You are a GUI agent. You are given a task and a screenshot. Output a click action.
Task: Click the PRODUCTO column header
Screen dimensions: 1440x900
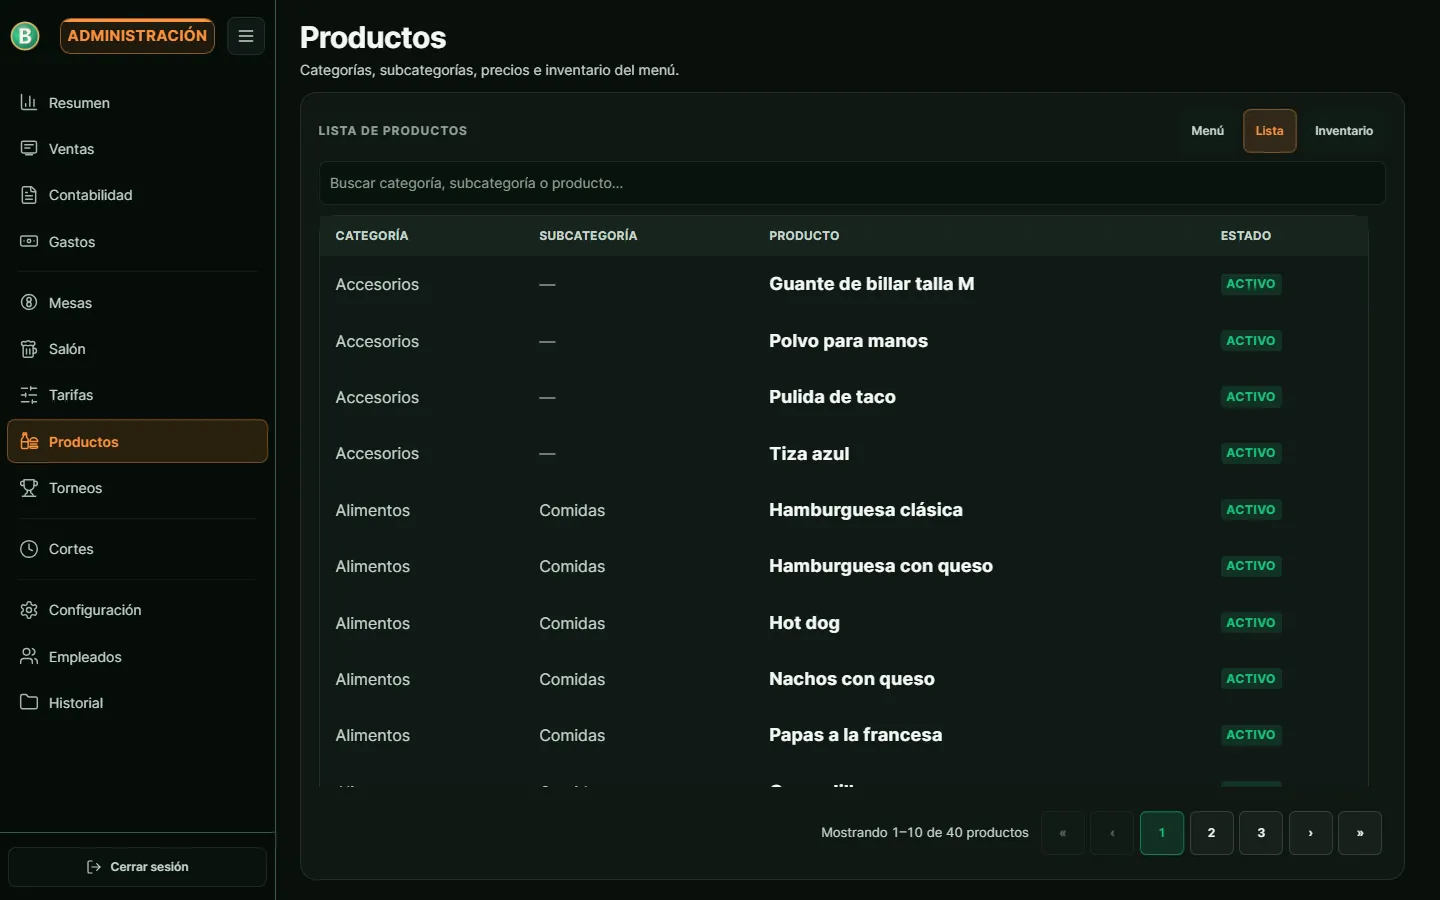[x=804, y=236]
